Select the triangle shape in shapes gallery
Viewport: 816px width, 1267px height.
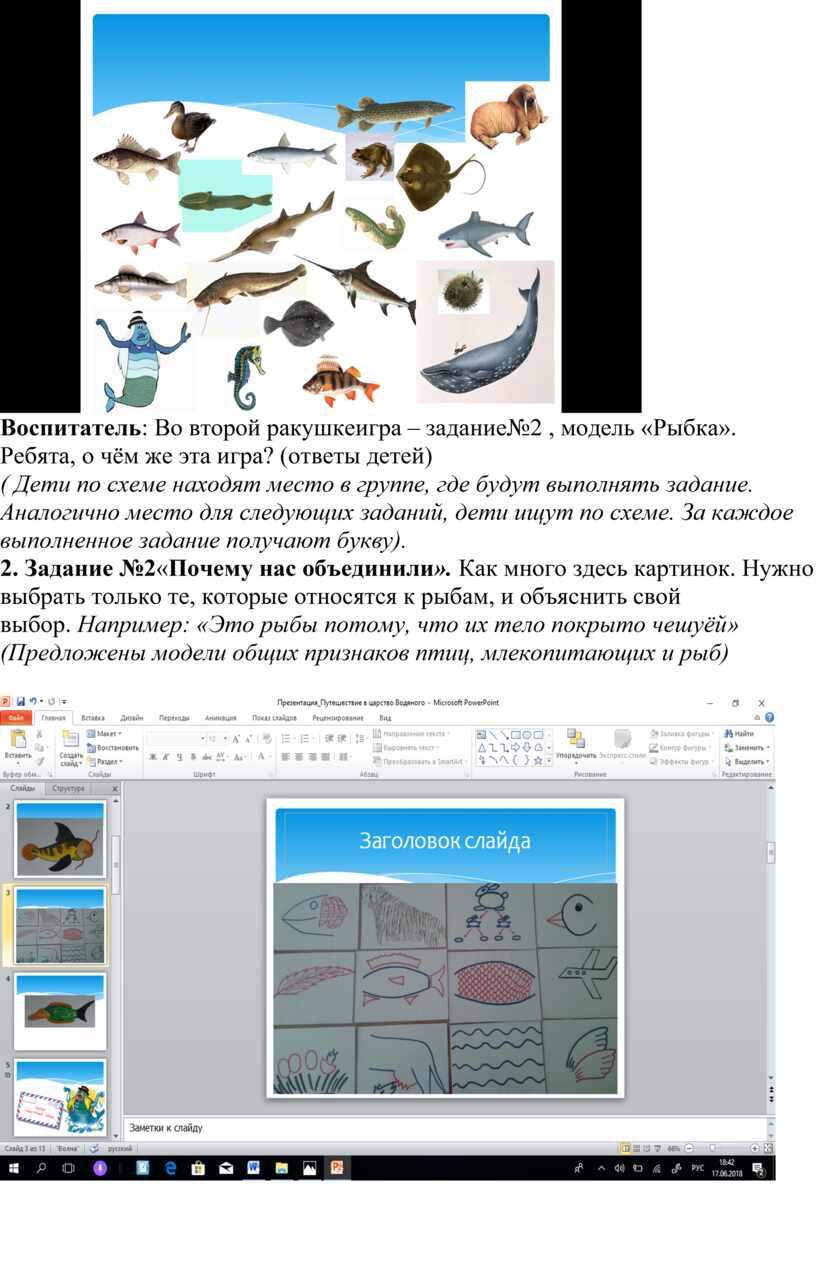coord(482,747)
